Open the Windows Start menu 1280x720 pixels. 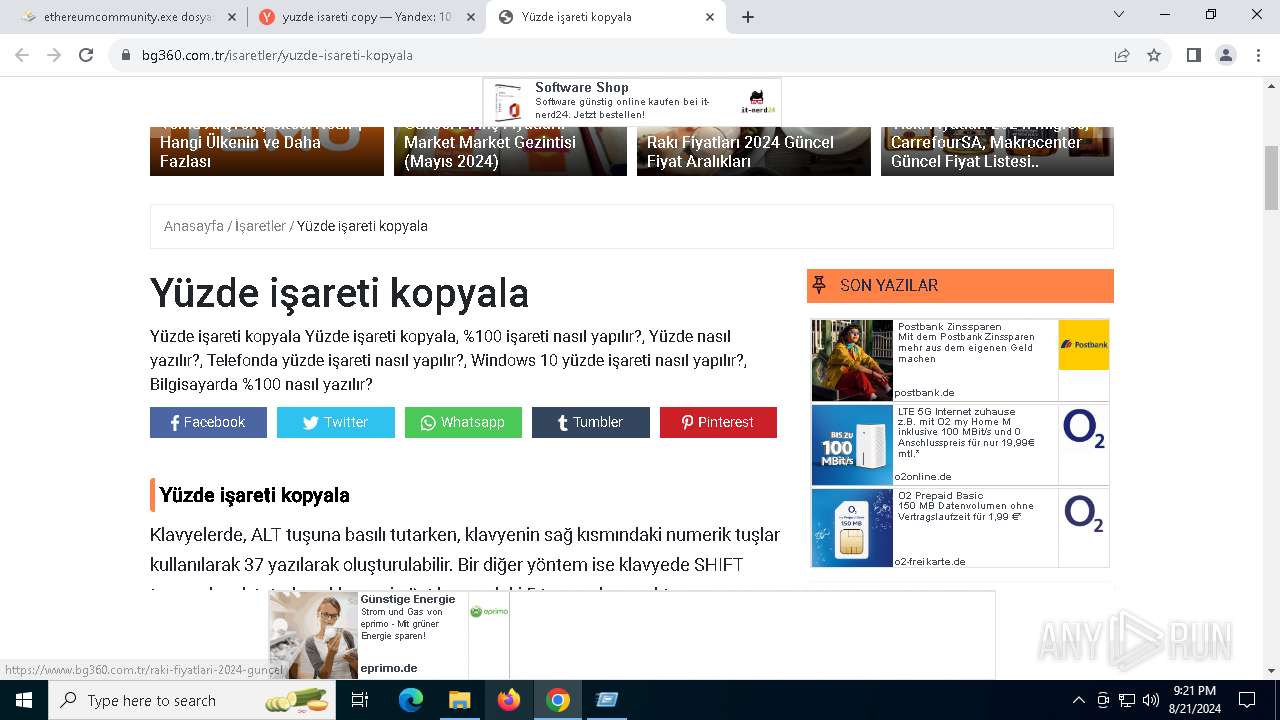pos(23,700)
